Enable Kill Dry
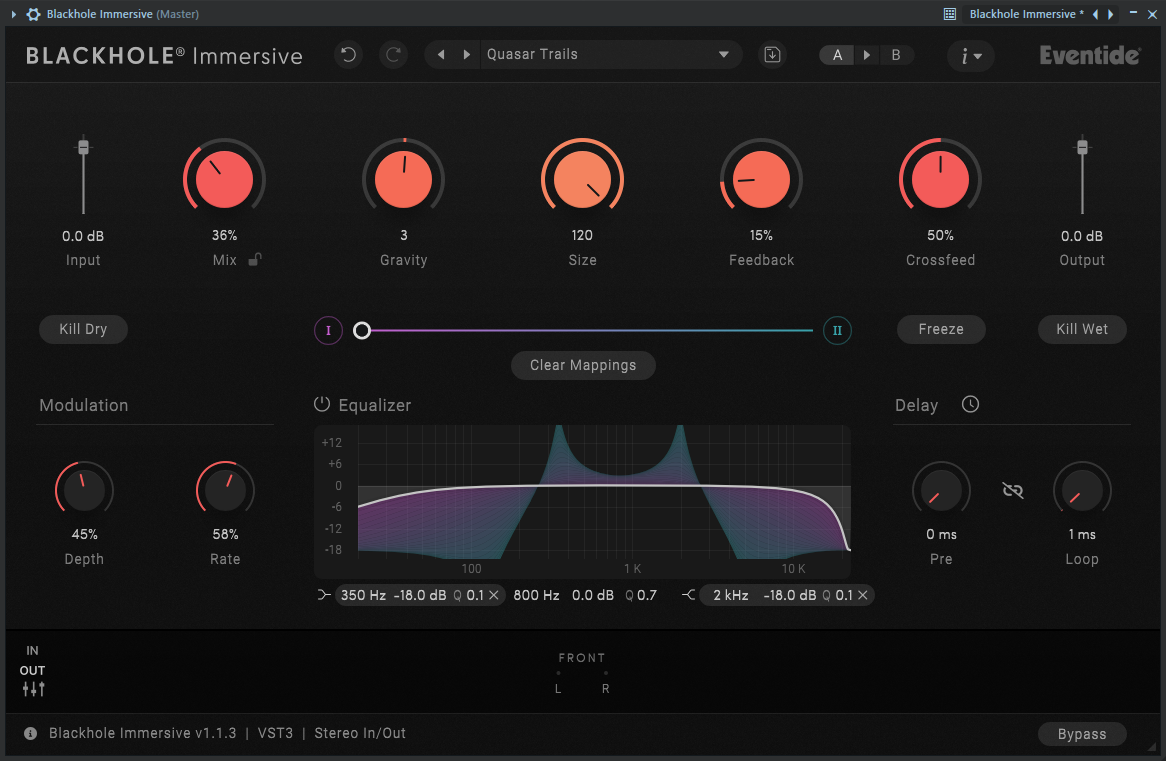 click(x=83, y=329)
